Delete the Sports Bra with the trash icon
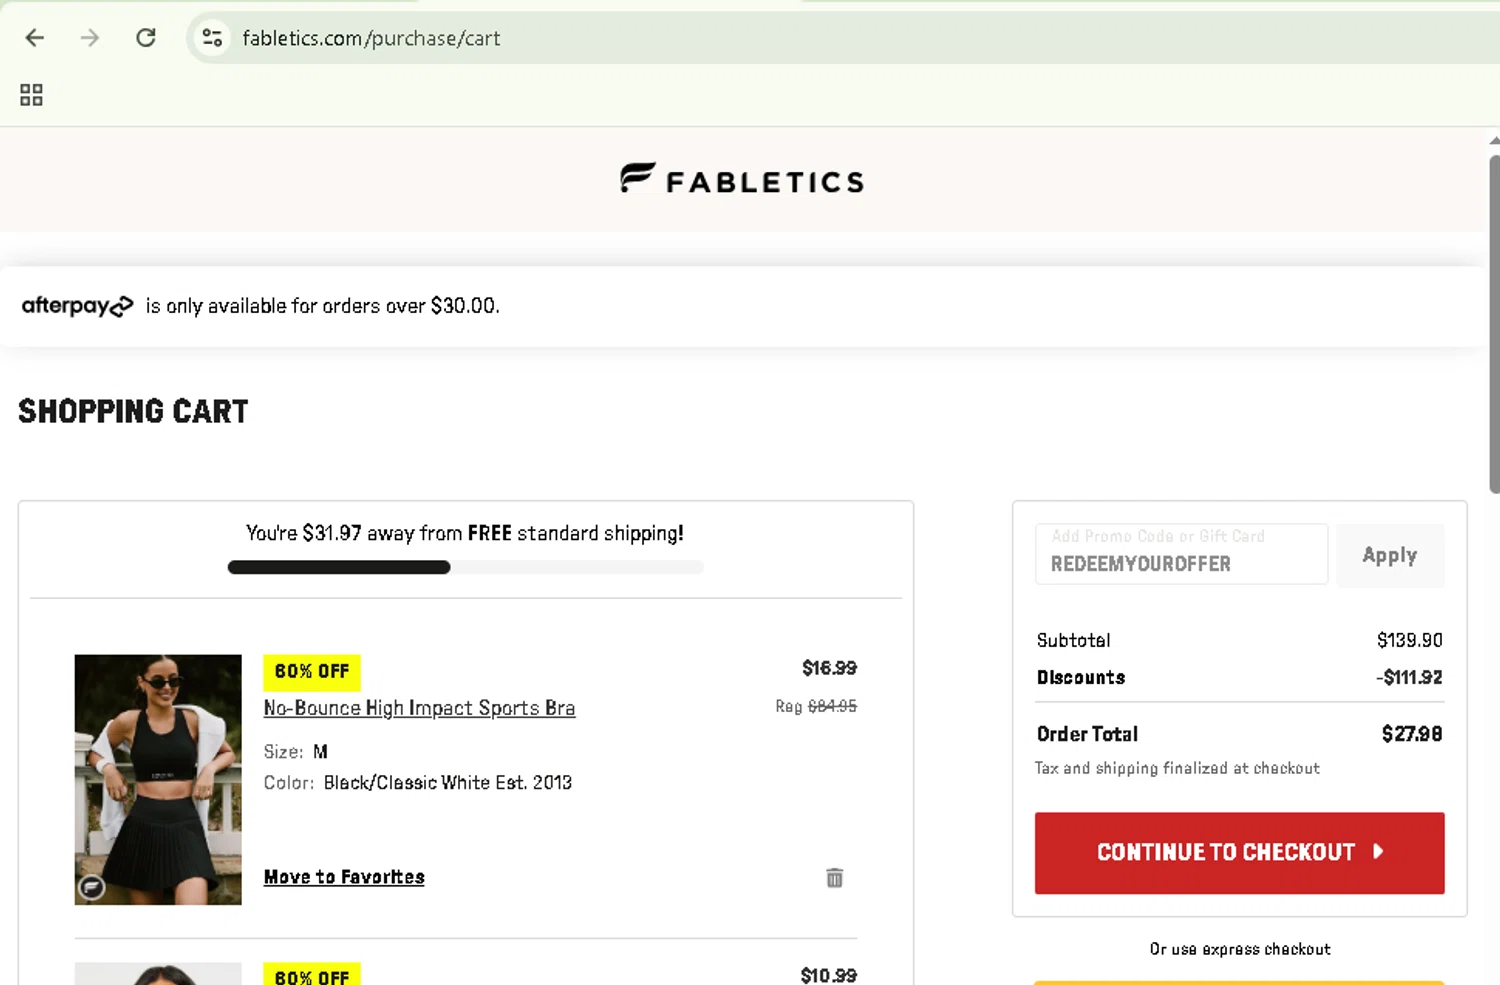This screenshot has height=985, width=1500. click(835, 878)
